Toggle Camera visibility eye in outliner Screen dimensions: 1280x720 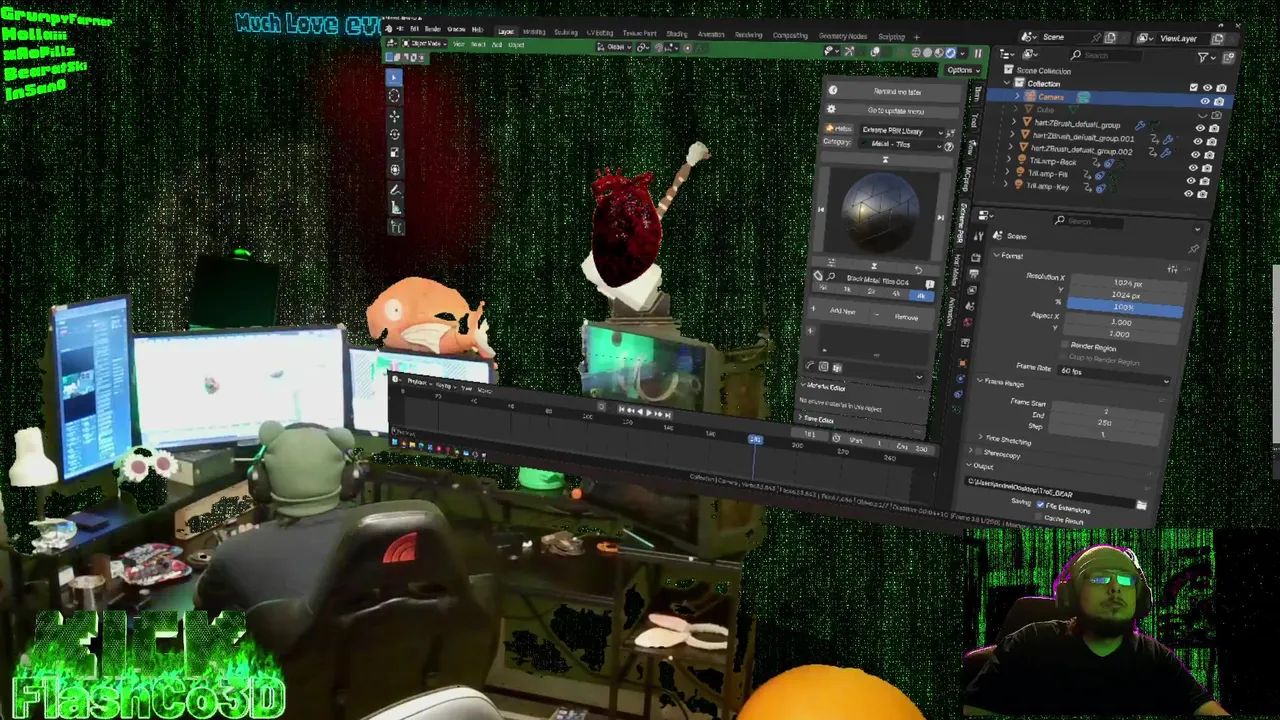(1204, 101)
